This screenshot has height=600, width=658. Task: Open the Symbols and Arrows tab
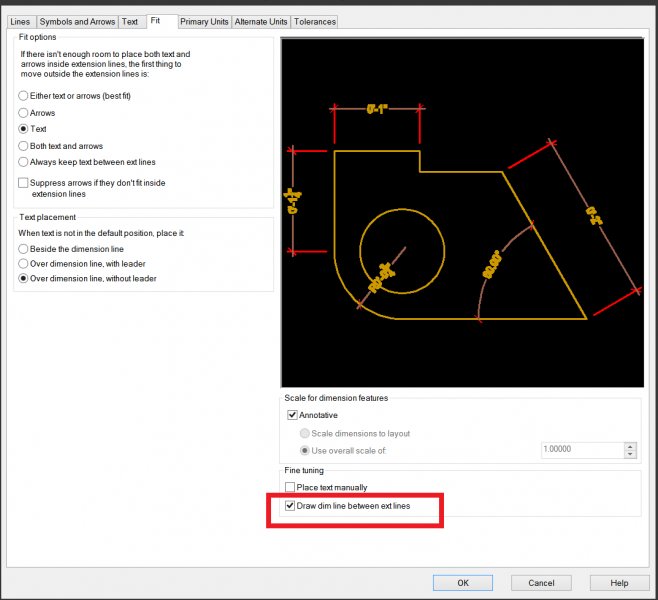[x=77, y=22]
